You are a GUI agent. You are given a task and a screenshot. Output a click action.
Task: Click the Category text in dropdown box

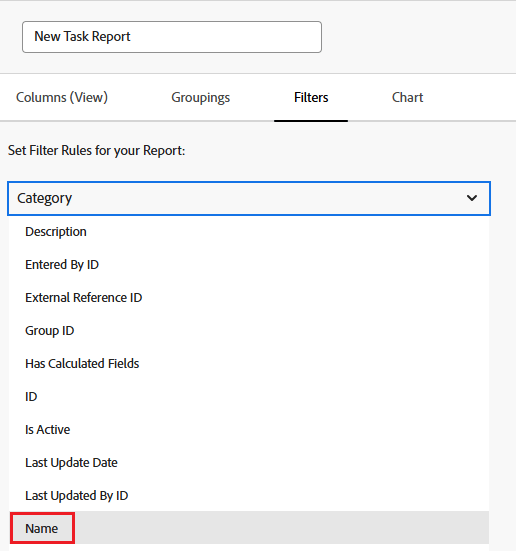[x=45, y=198]
